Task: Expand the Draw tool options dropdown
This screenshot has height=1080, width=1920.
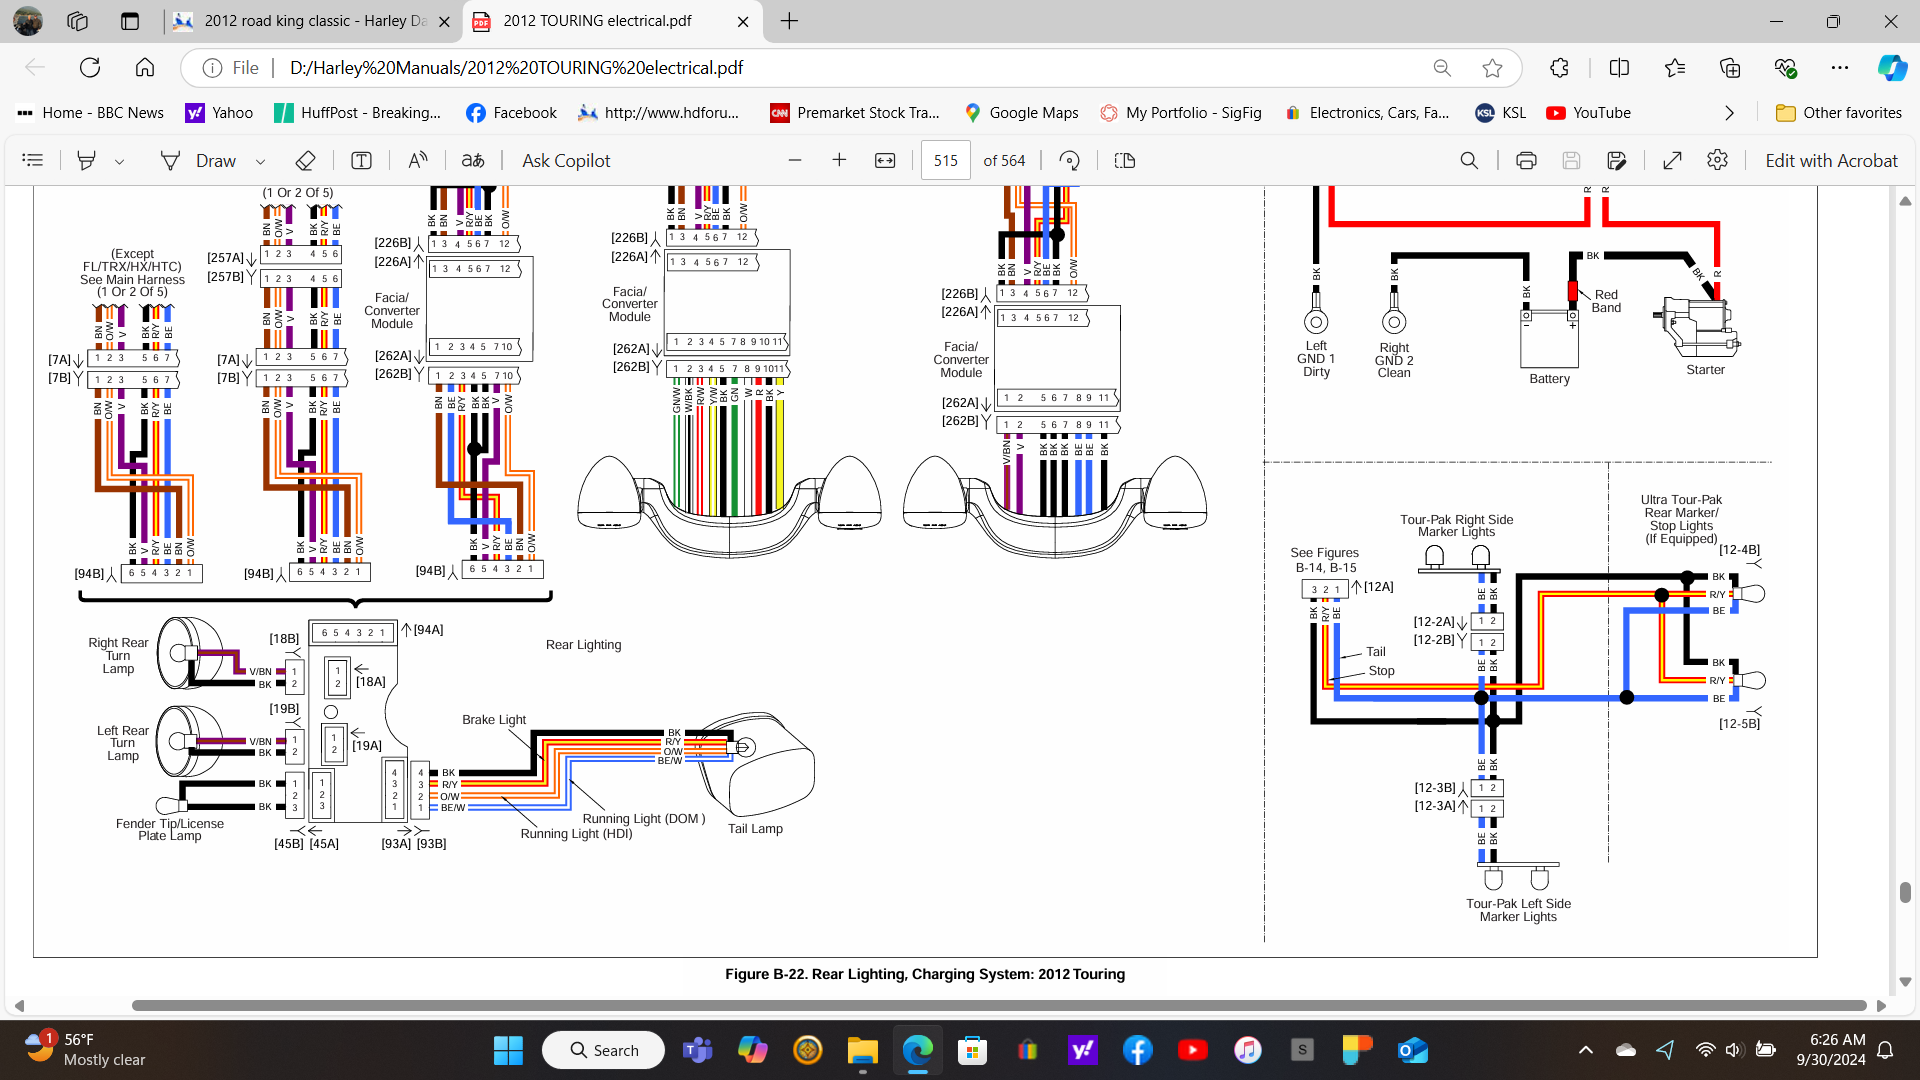Action: click(260, 161)
